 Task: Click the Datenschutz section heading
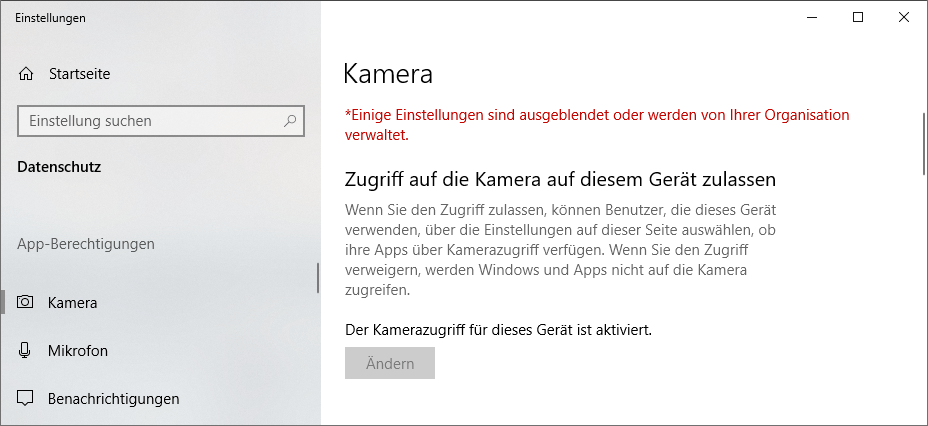coord(59,167)
